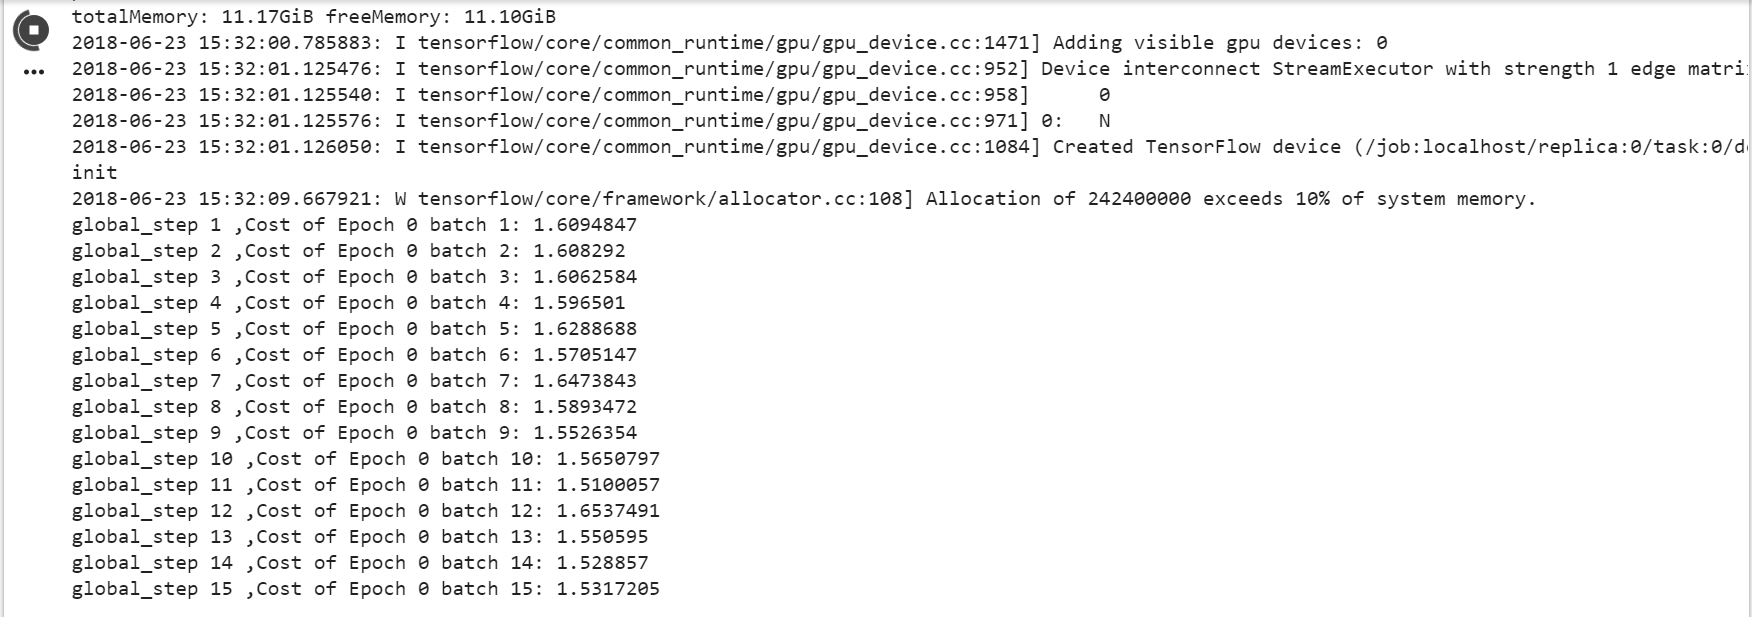Click the last line, global_step 15
This screenshot has height=617, width=1752.
click(x=365, y=589)
